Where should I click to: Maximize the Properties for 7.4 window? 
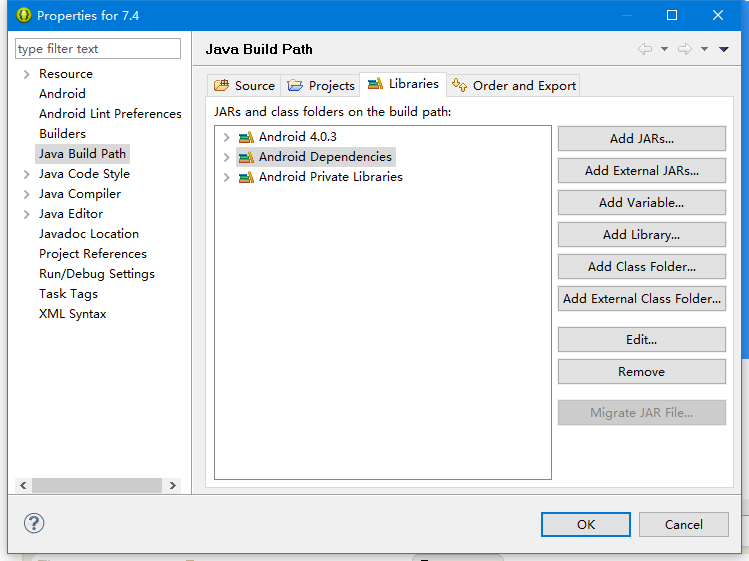pos(672,15)
